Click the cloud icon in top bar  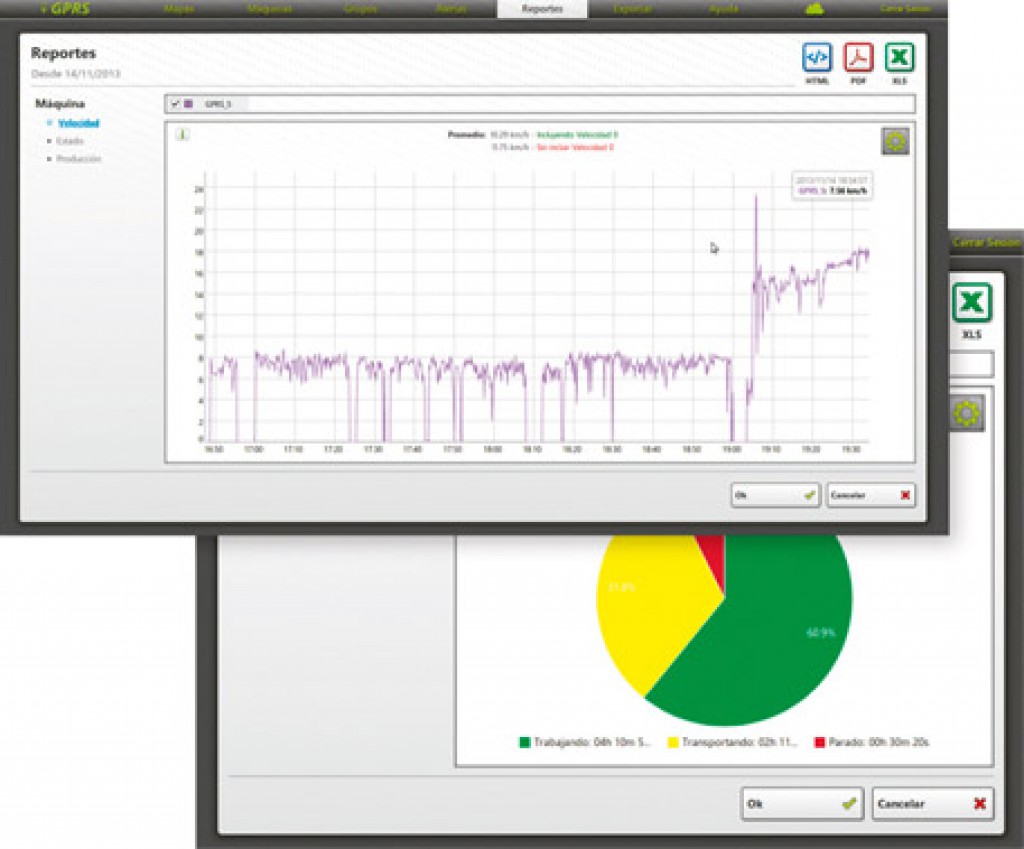(x=813, y=9)
